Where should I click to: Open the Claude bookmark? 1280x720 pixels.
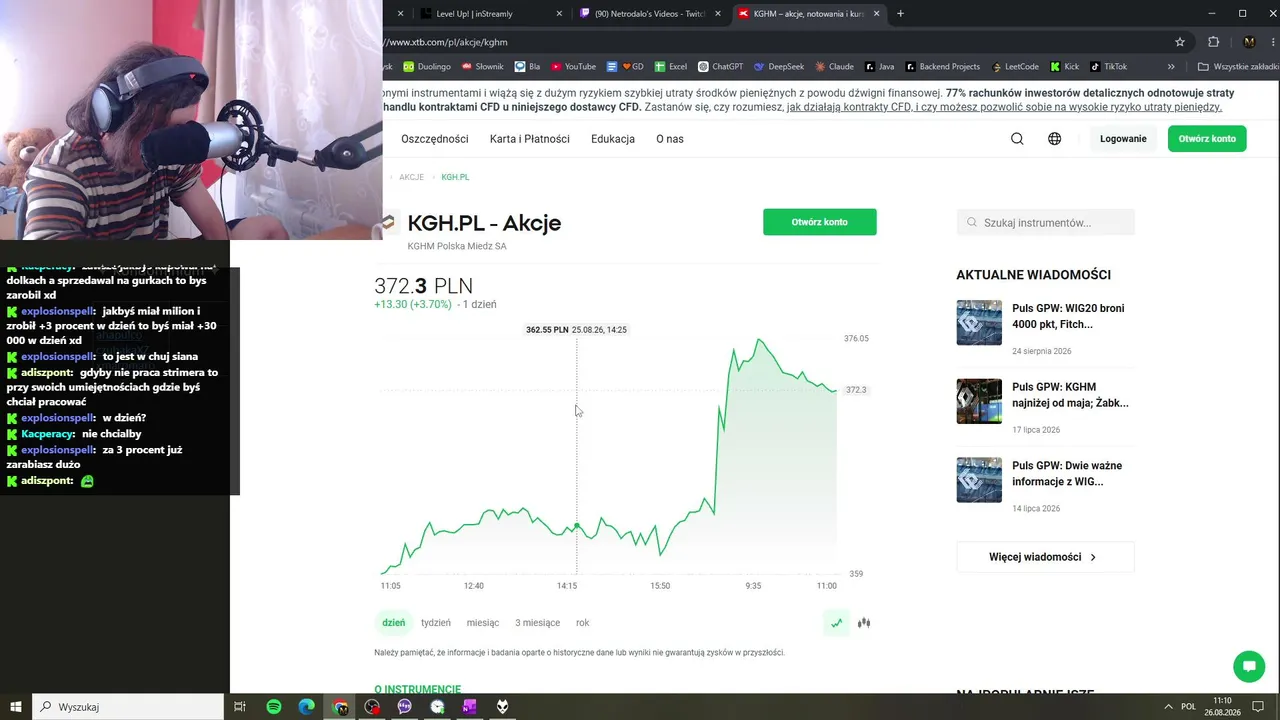[834, 67]
